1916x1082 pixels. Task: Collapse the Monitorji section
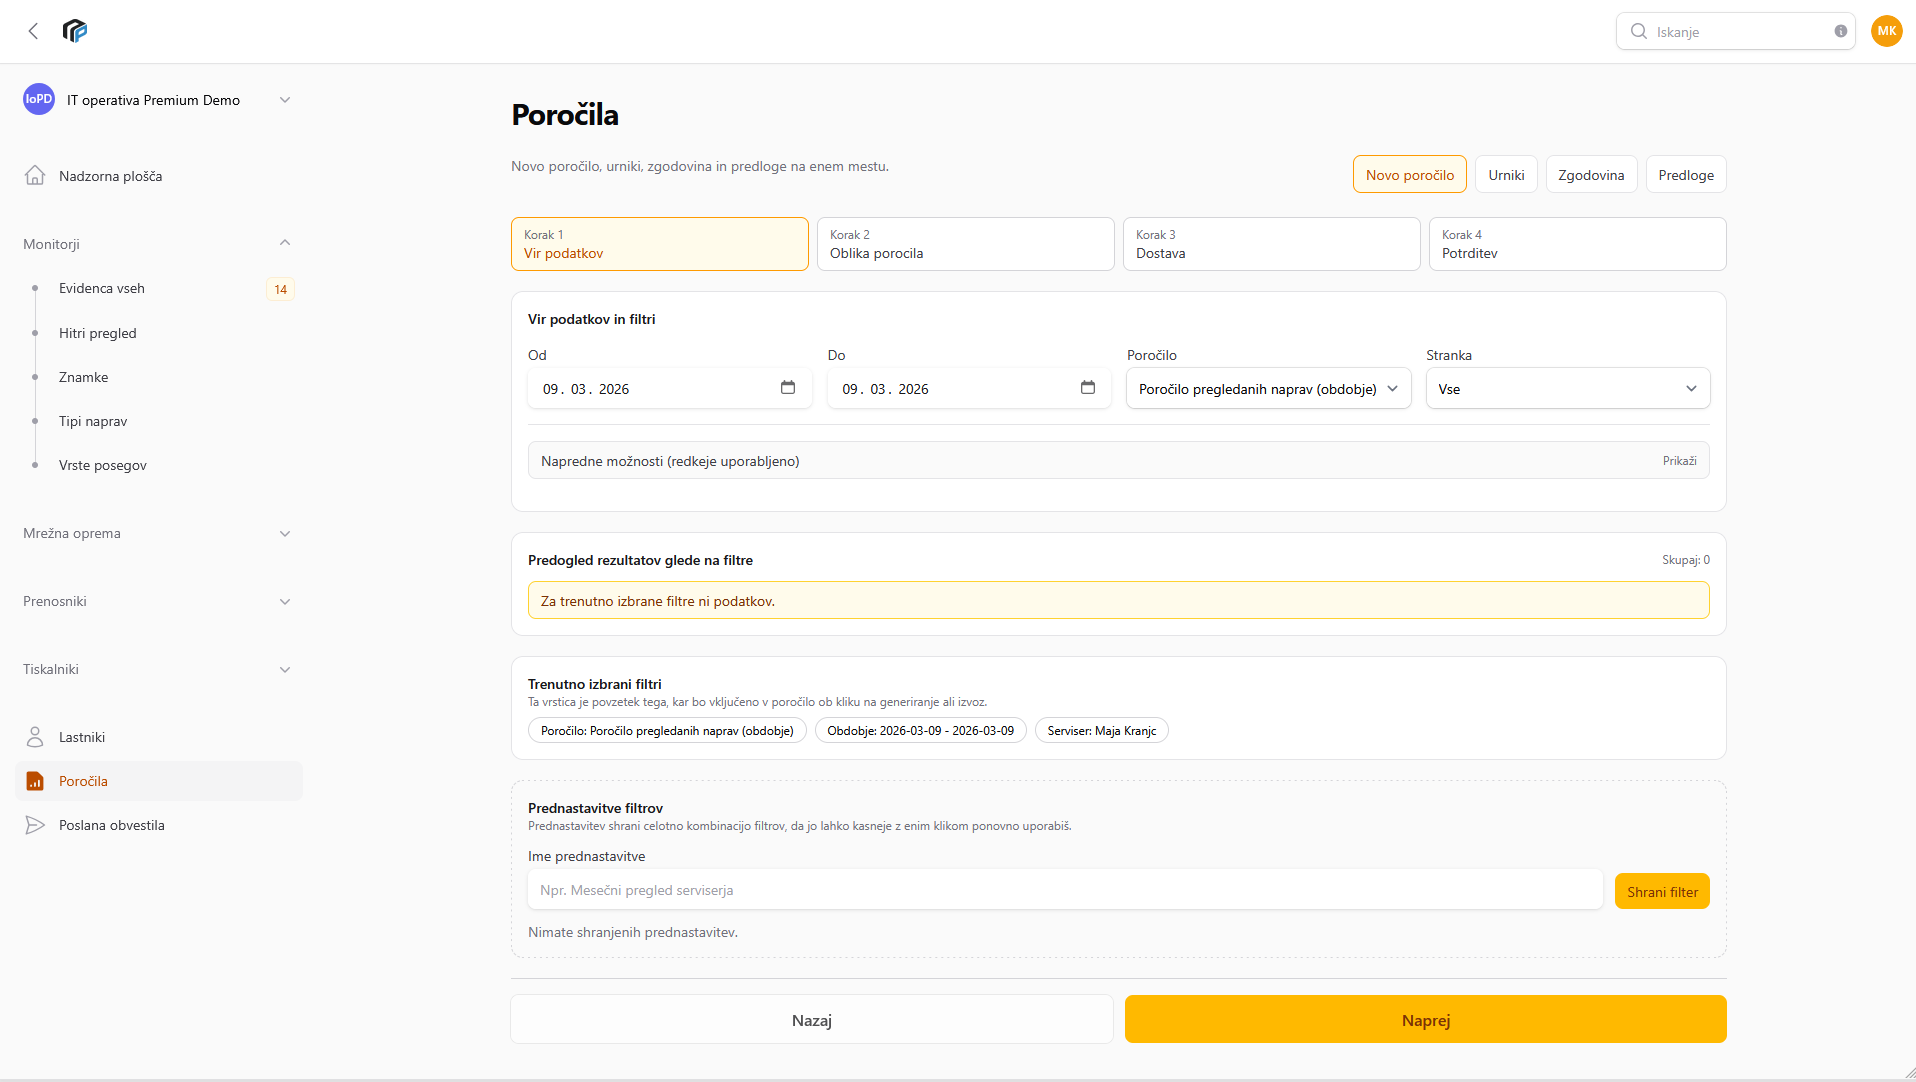[285, 243]
